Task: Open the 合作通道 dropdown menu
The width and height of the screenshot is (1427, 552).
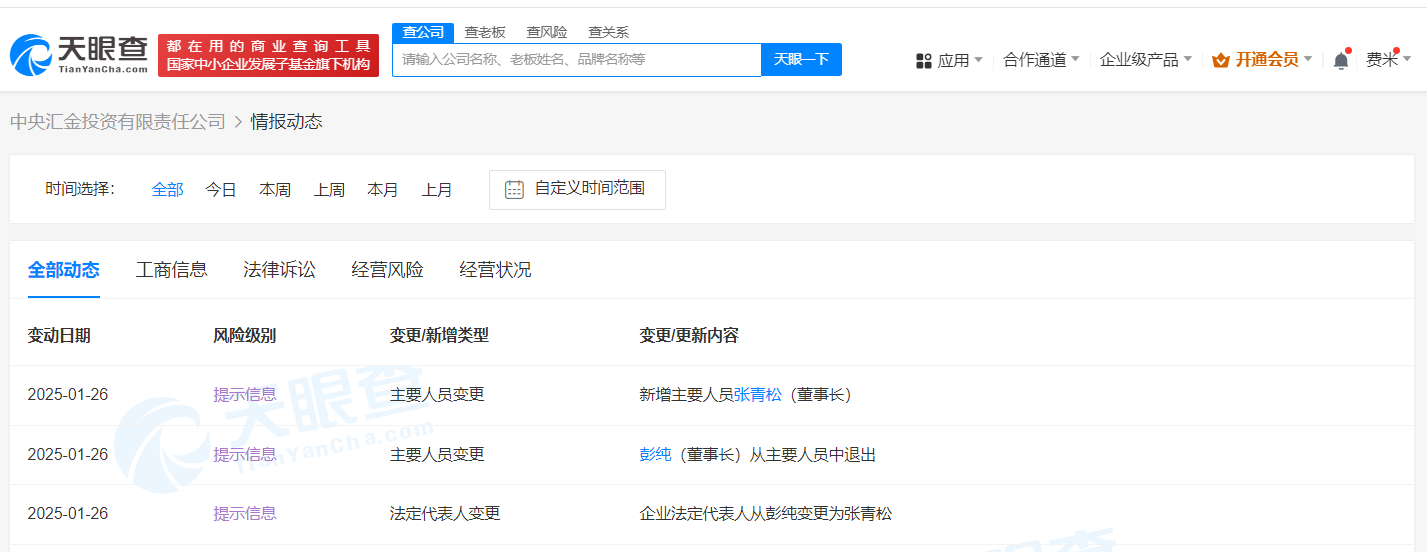Action: coord(1041,60)
